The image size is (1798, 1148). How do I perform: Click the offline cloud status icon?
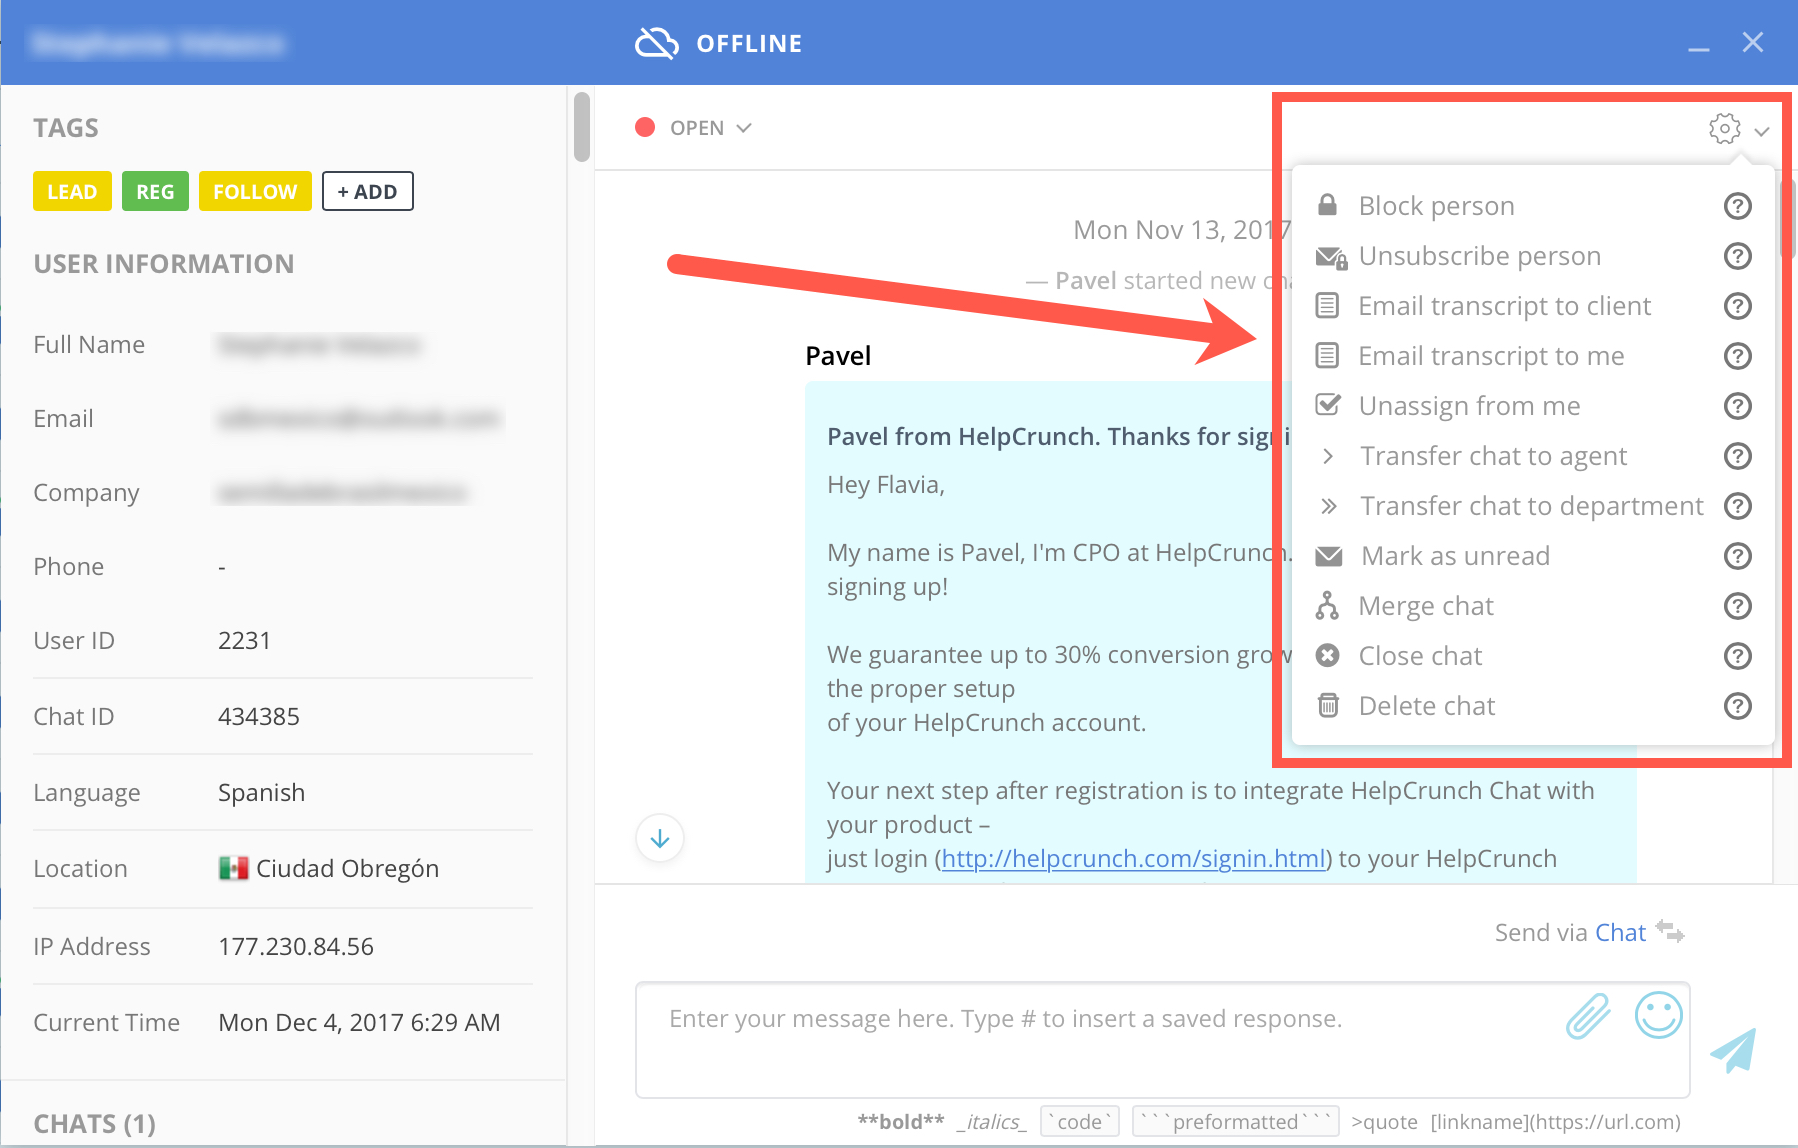pos(657,43)
